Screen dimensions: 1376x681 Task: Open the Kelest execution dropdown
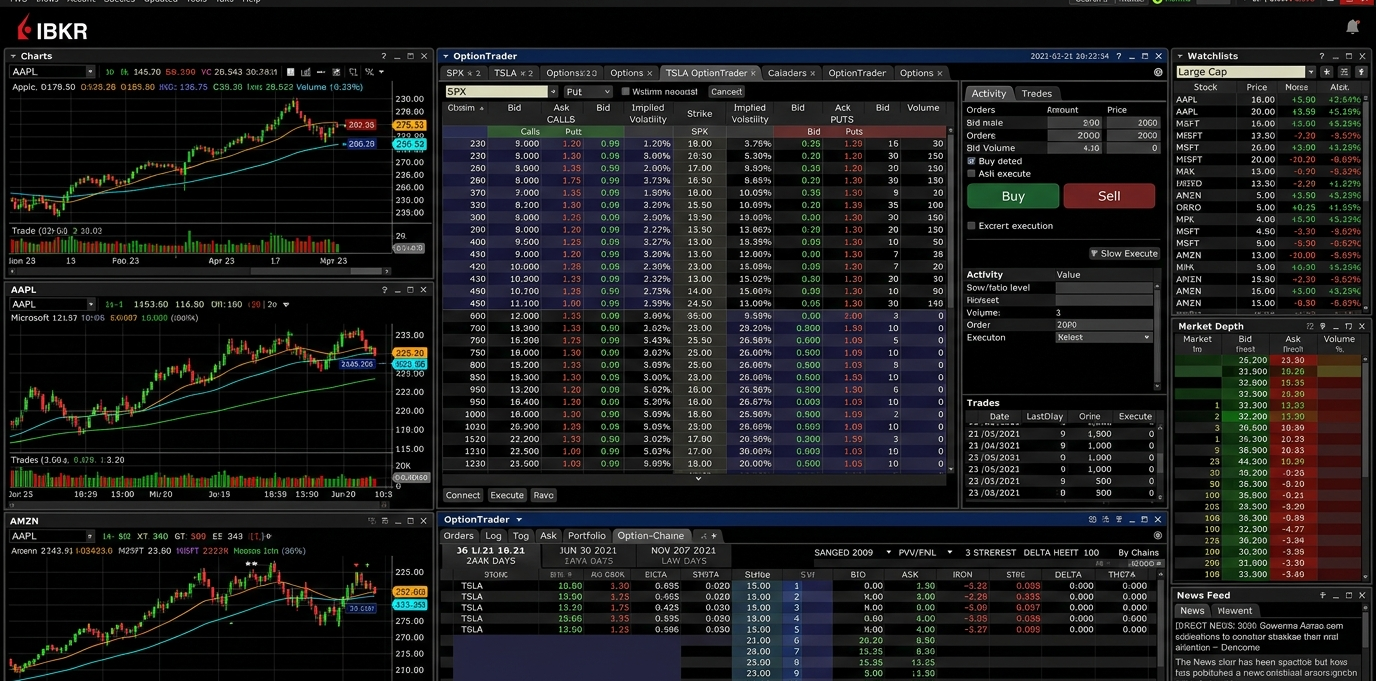click(1103, 337)
